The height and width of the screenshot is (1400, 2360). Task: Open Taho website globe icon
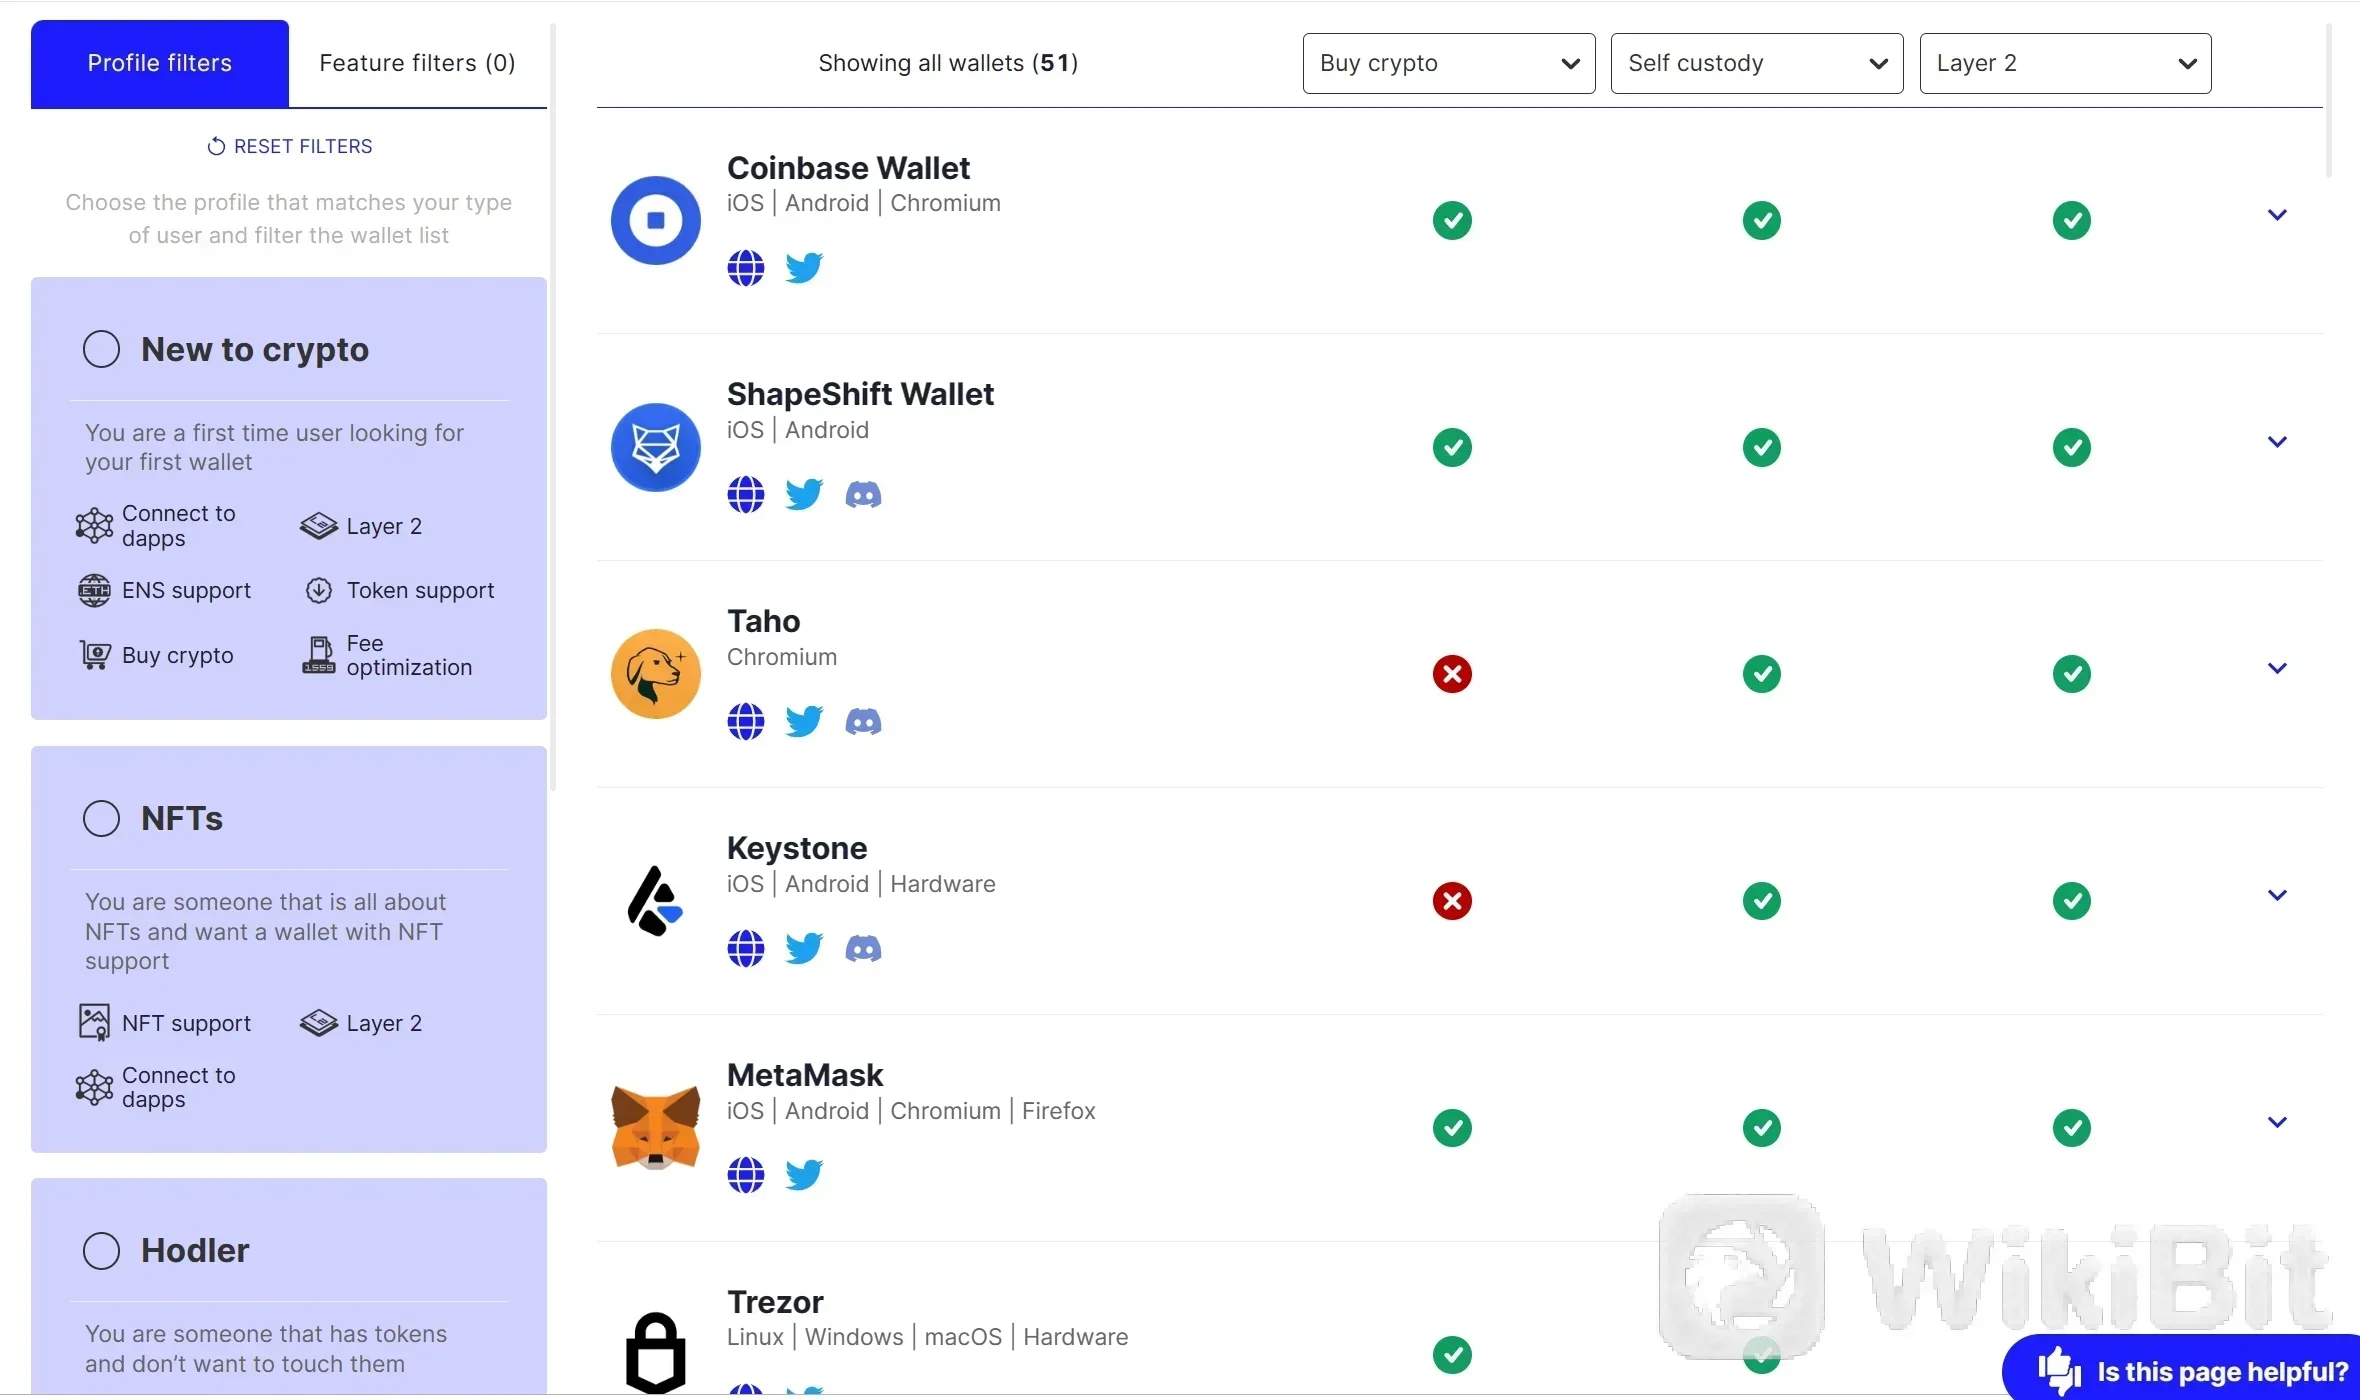point(745,722)
